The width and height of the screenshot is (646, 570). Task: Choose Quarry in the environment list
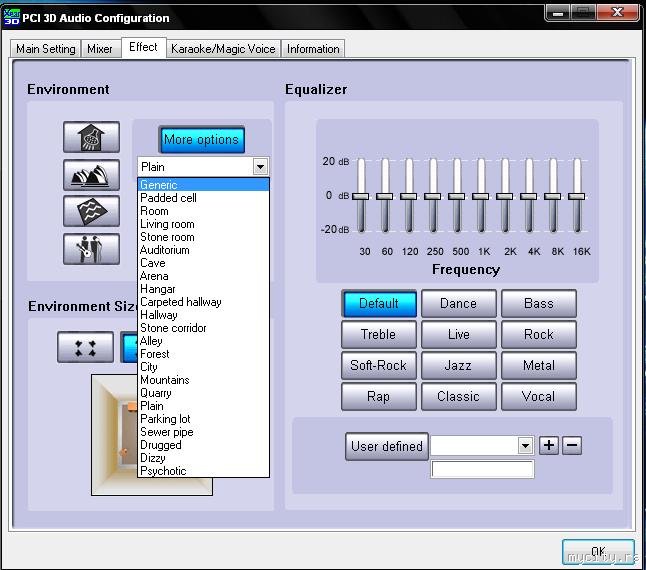click(204, 393)
